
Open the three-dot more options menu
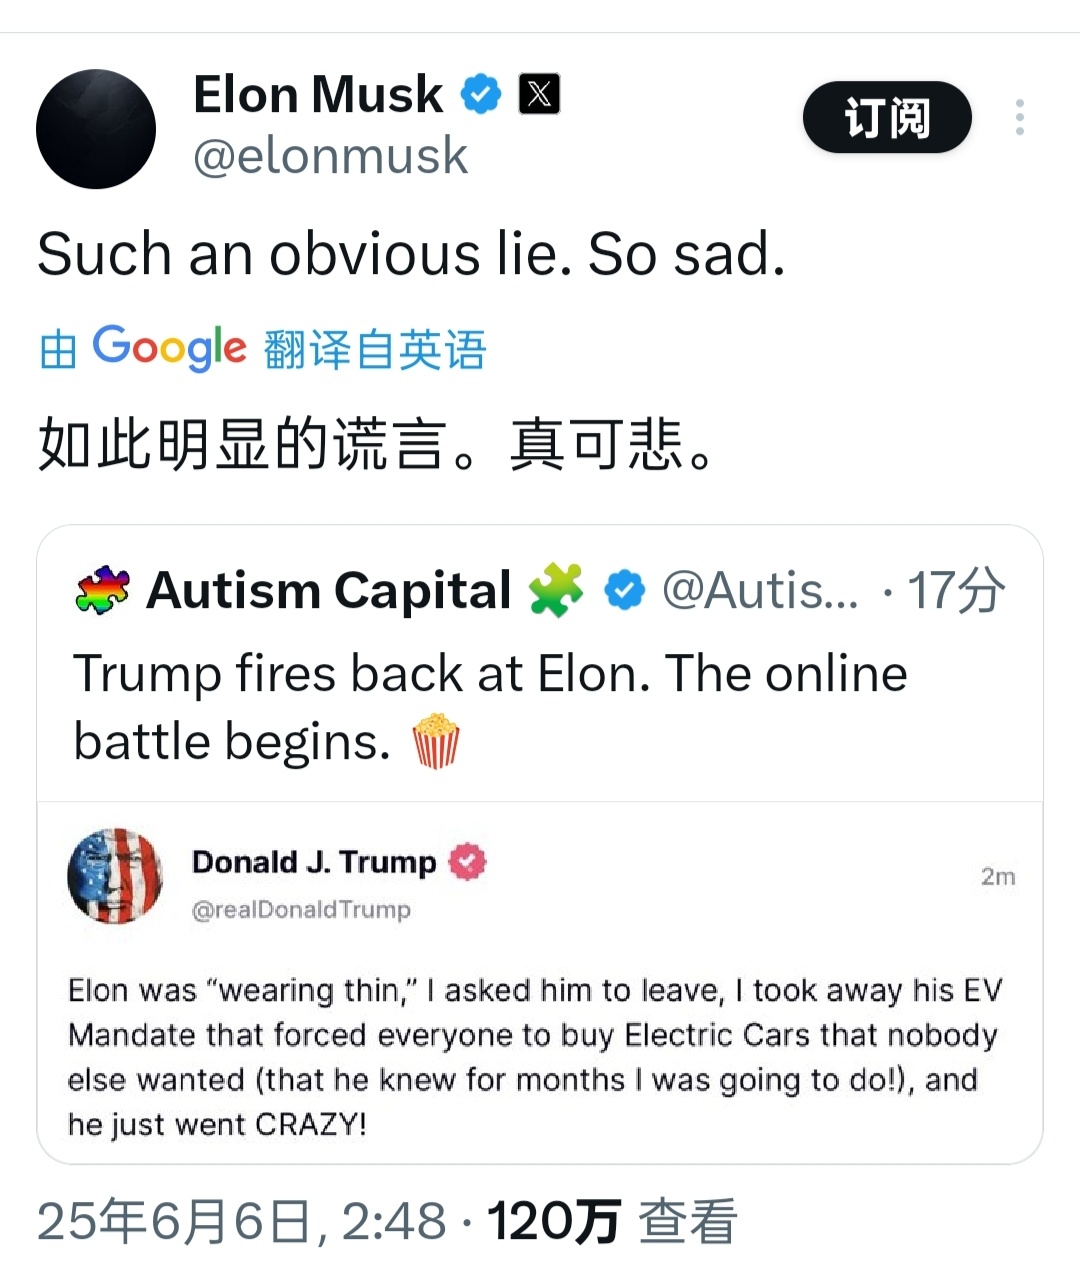1019,118
